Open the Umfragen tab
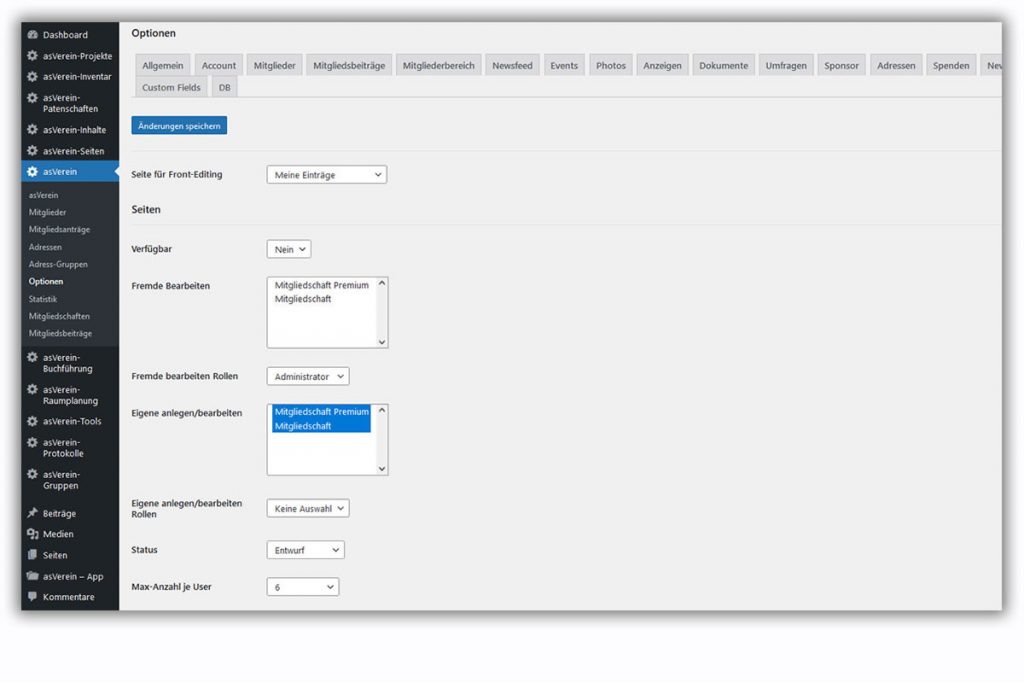This screenshot has height=683, width=1024. pos(786,65)
